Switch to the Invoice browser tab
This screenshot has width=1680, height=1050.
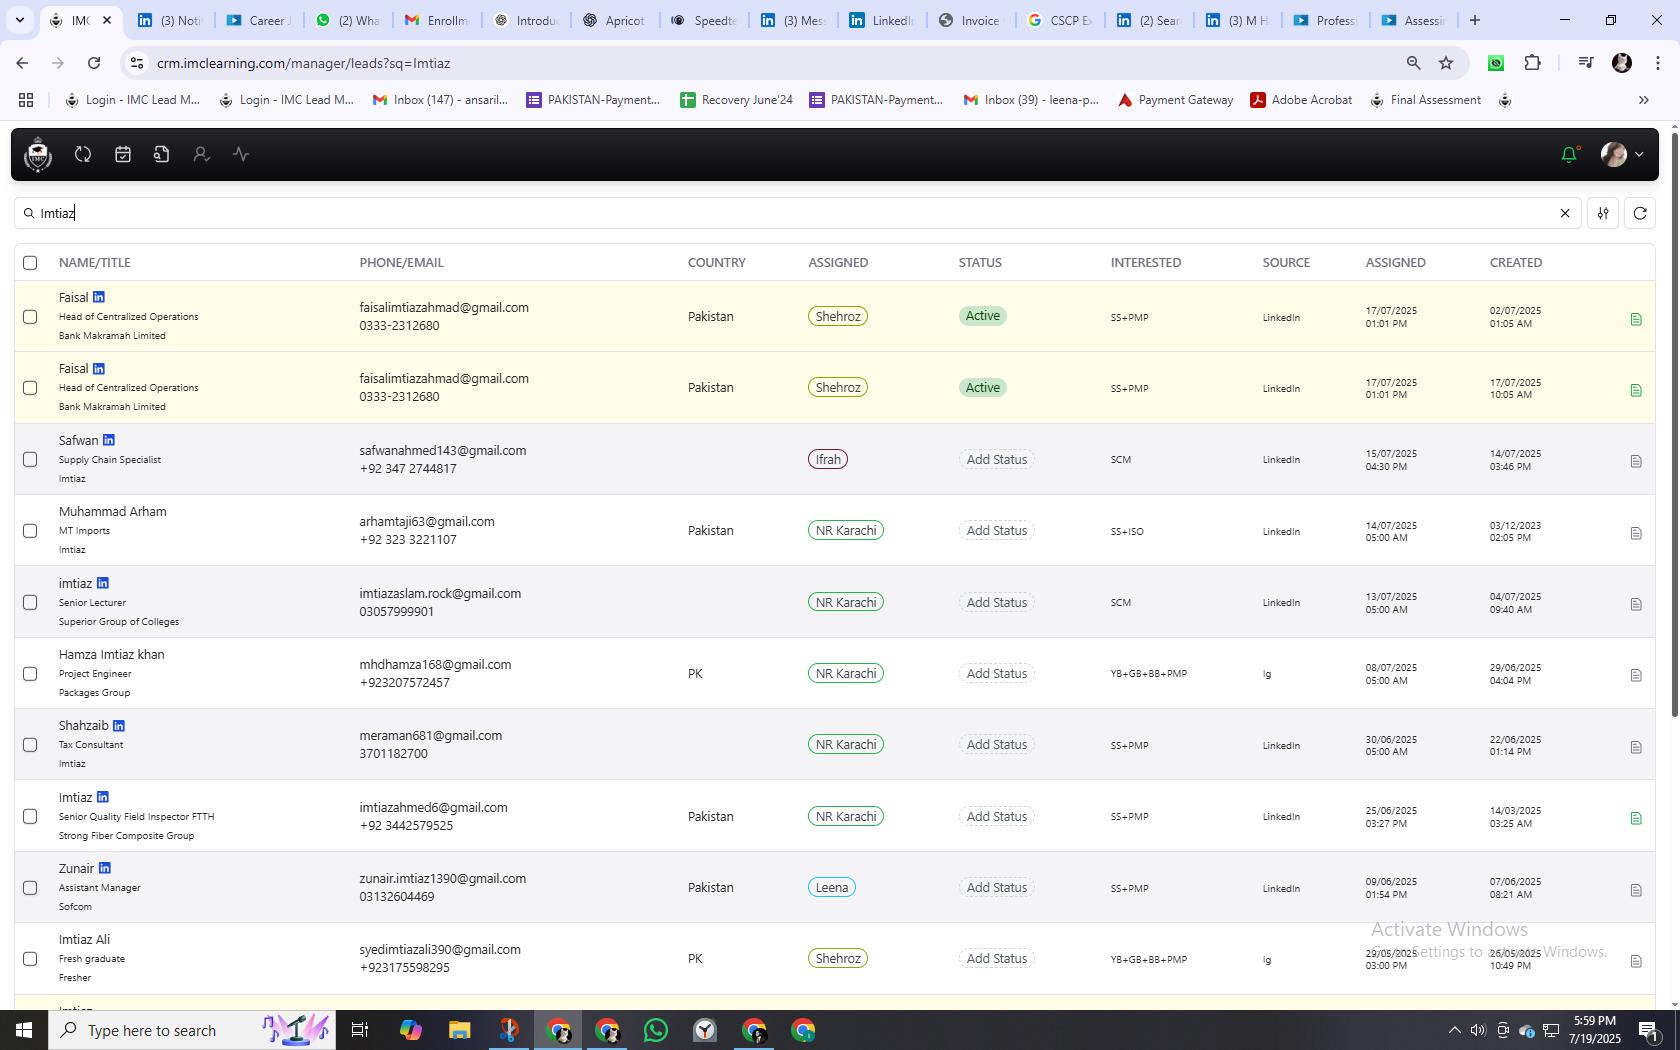pyautogui.click(x=969, y=20)
